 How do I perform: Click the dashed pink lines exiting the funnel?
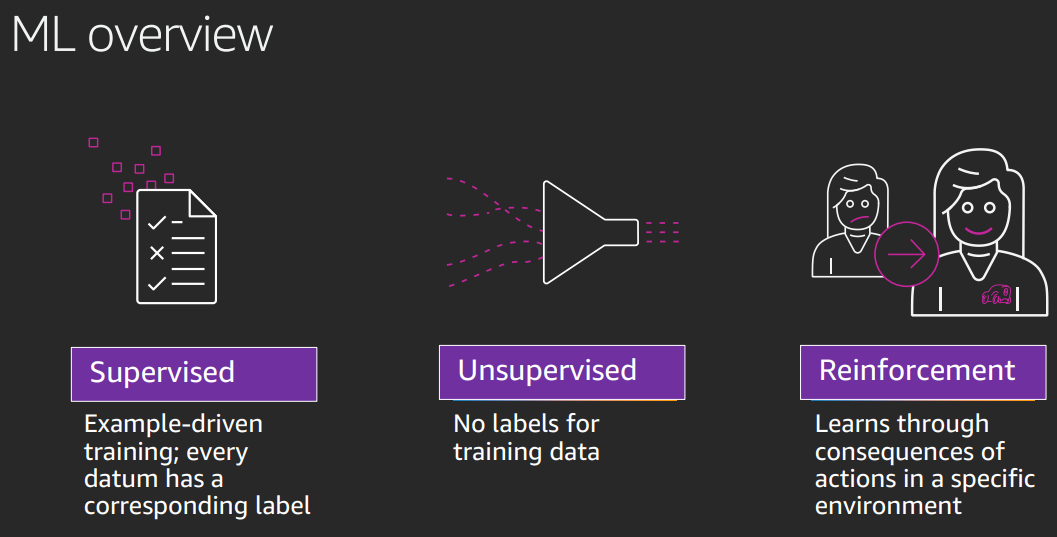tap(662, 232)
